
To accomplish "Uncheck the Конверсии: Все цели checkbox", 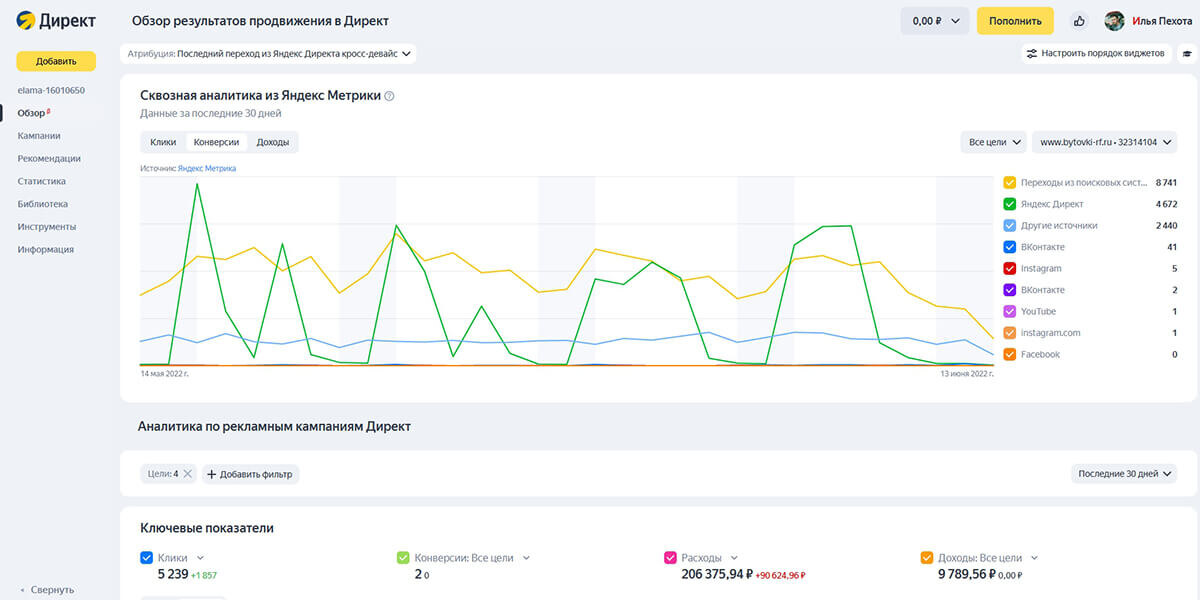I will pos(403,558).
